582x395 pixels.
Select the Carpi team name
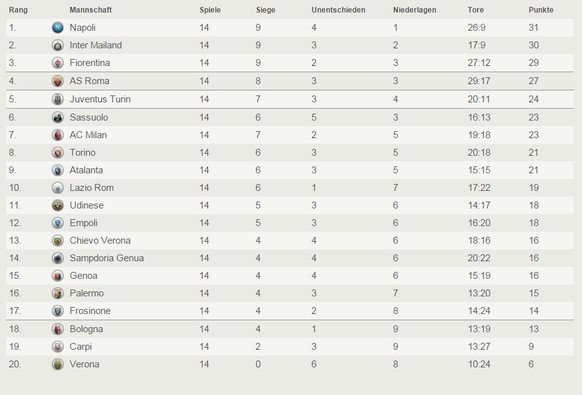(81, 347)
